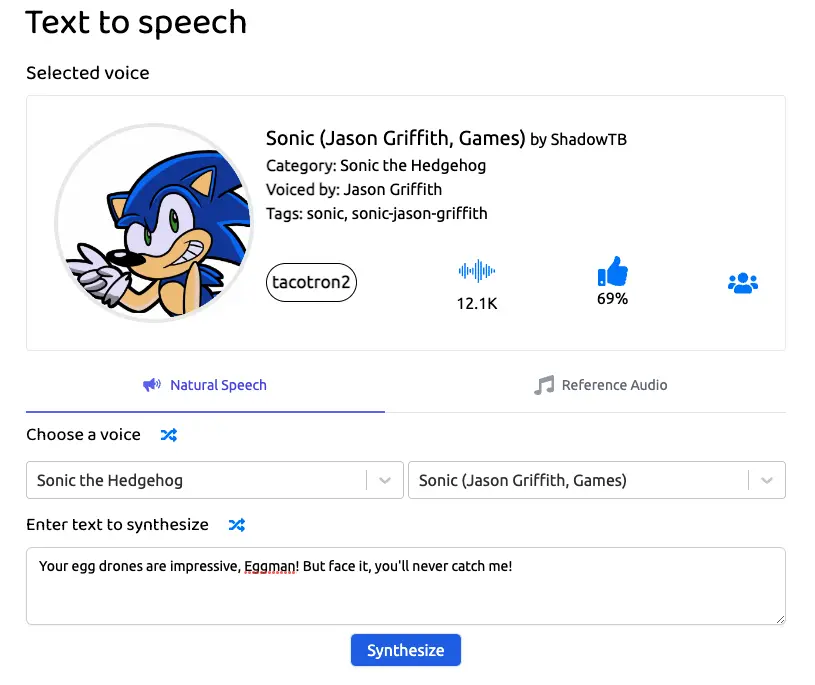Click the audio waveform usage count icon
Viewport: 815px width, 685px height.
(x=477, y=271)
